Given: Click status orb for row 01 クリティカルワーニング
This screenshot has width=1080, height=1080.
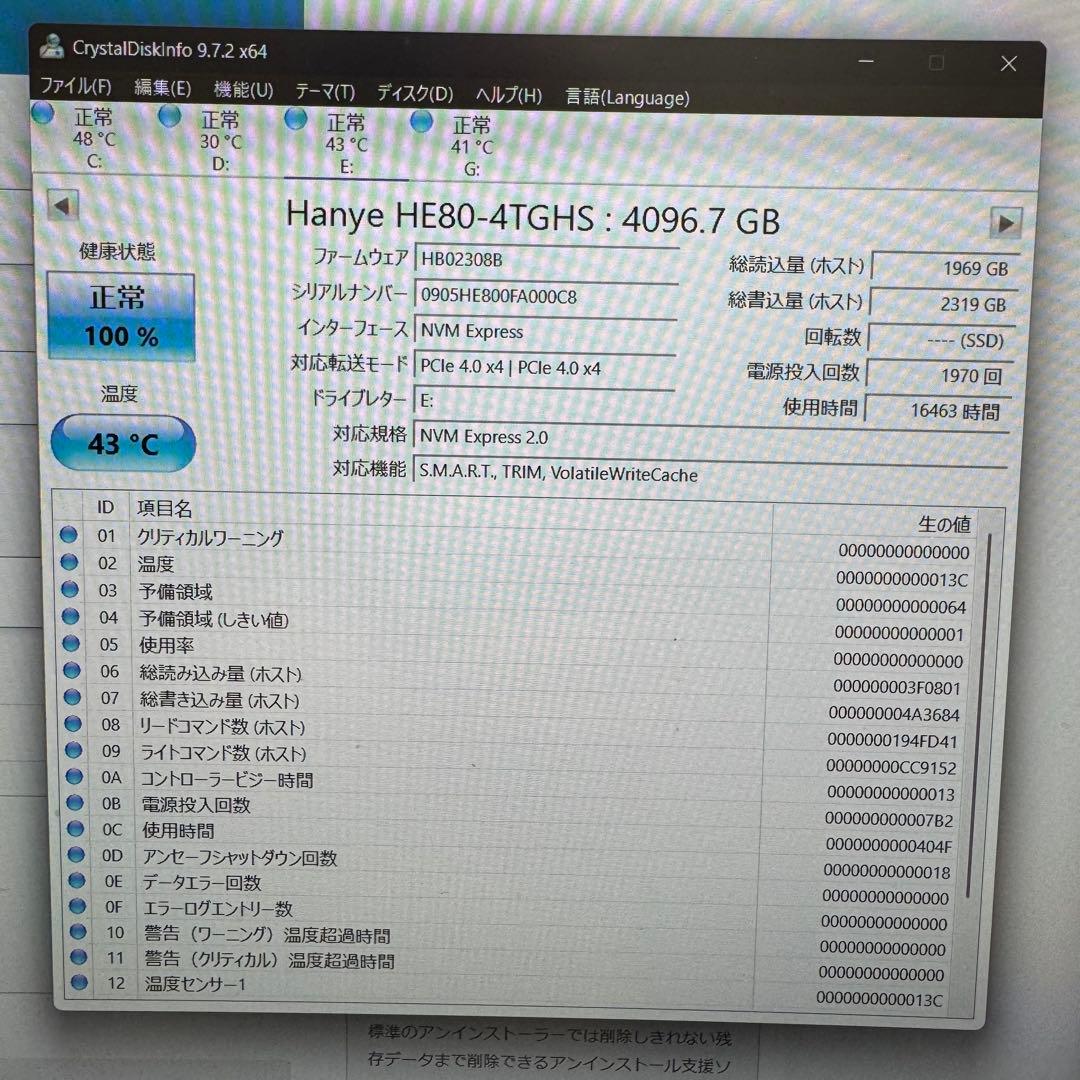Looking at the screenshot, I should [68, 534].
